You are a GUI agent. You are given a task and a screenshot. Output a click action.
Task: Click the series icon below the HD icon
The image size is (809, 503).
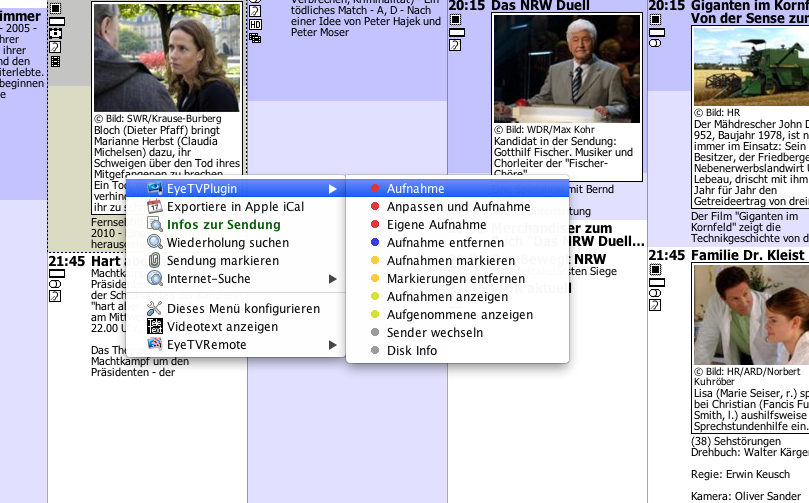pos(255,38)
